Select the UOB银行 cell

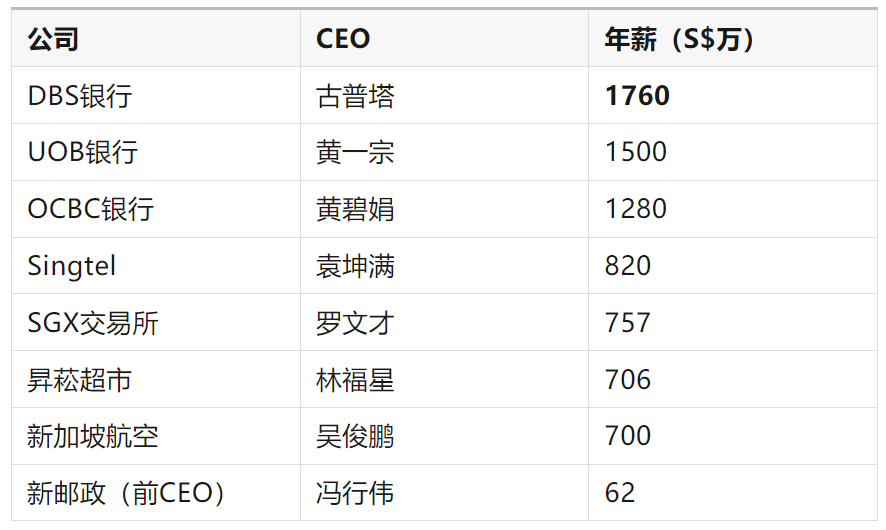(156, 153)
